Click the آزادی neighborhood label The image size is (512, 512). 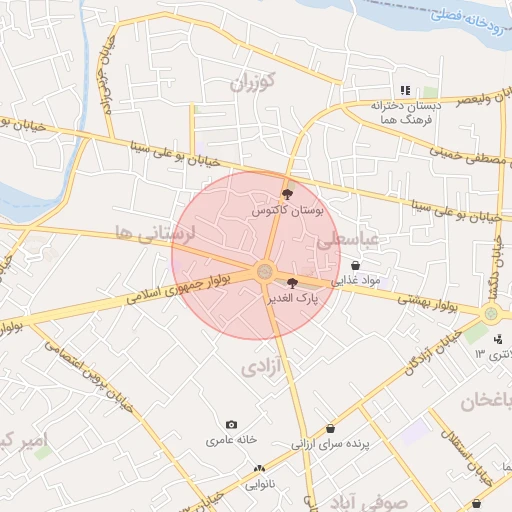click(x=261, y=369)
